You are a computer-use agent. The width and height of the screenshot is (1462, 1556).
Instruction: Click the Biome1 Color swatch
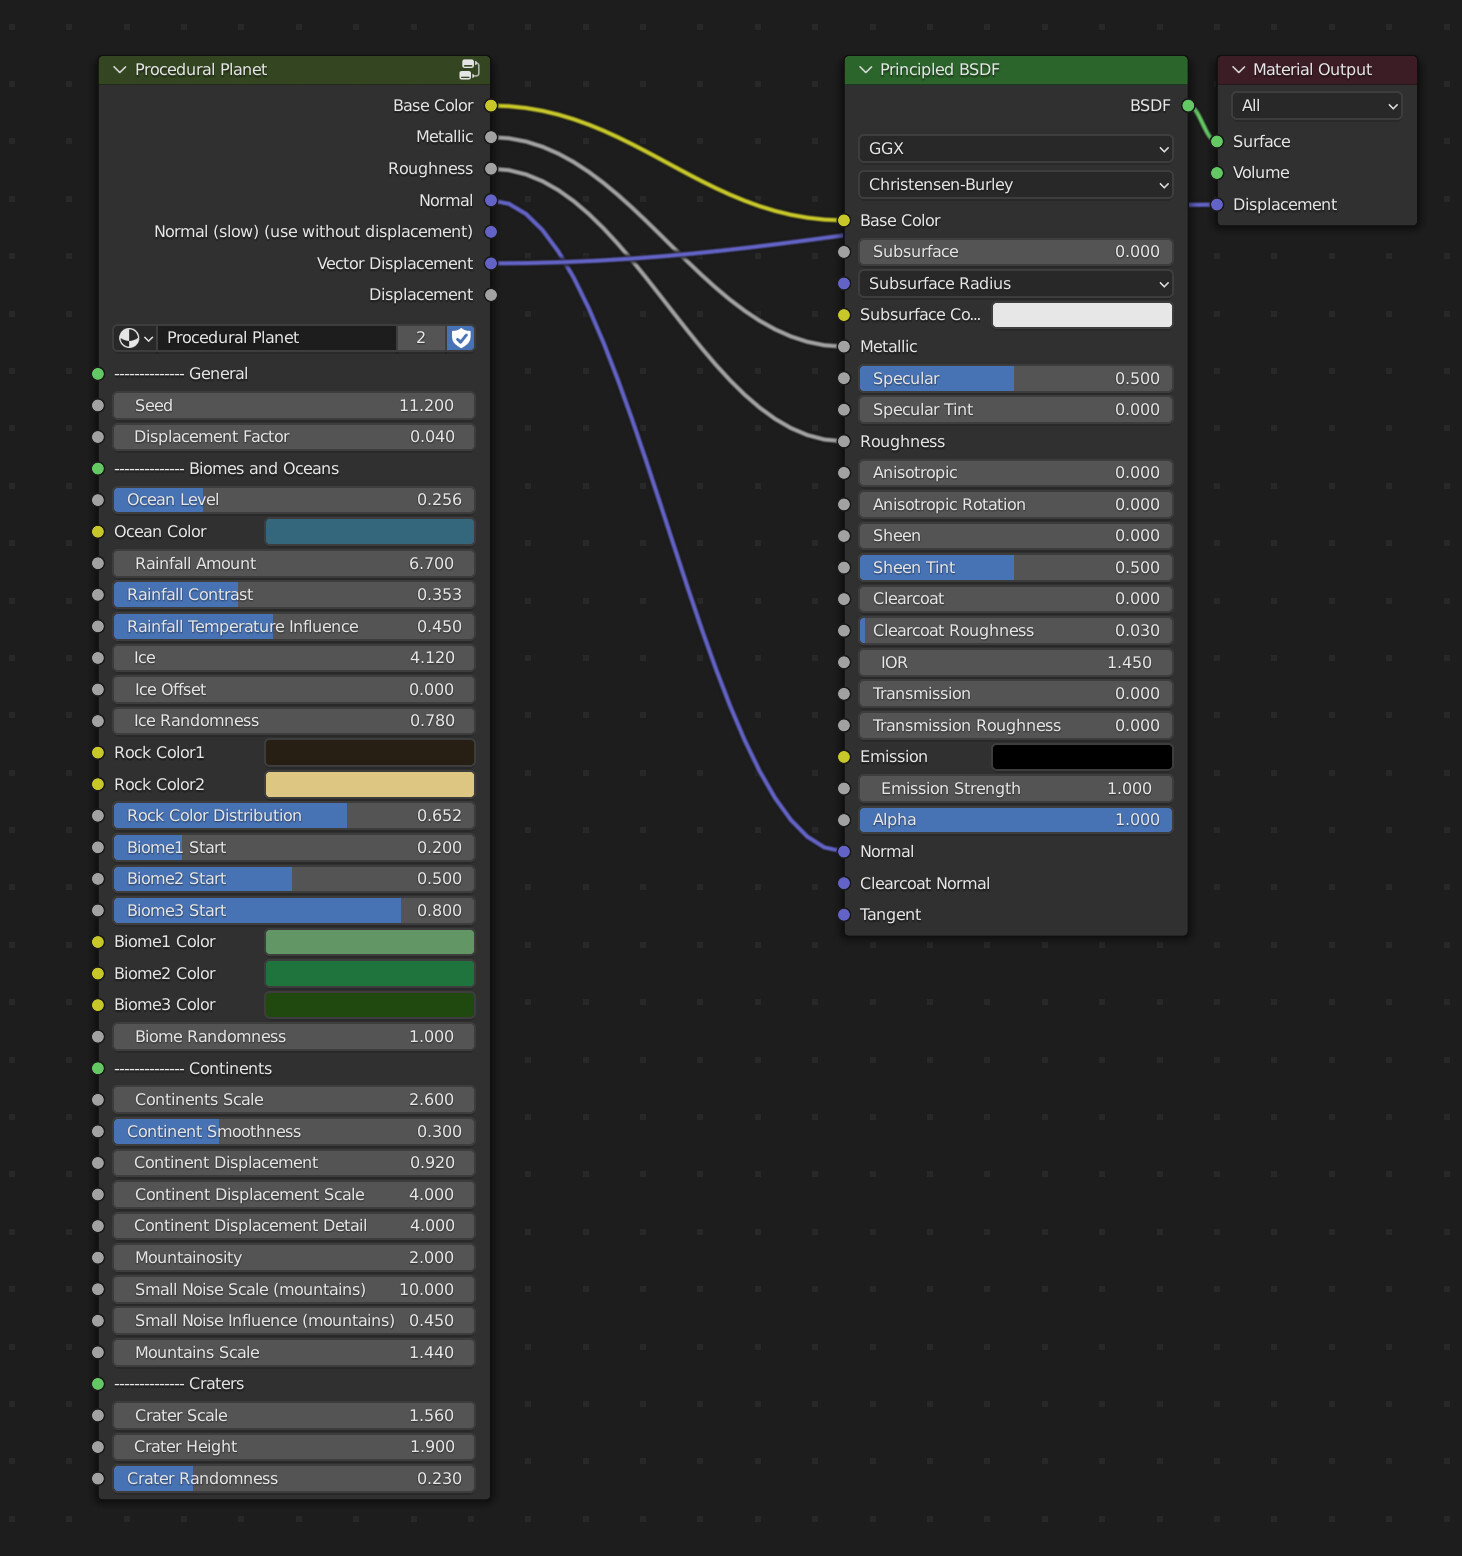369,941
